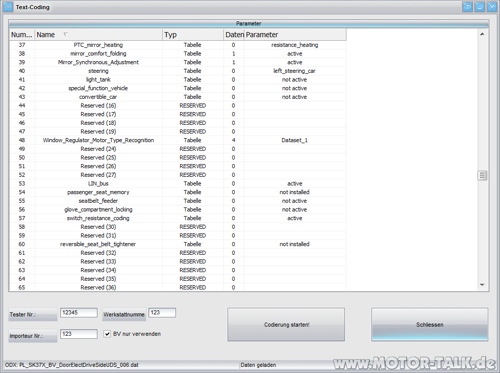Viewport: 500px width, 373px height.
Task: Click the Daten column header
Action: (x=234, y=35)
